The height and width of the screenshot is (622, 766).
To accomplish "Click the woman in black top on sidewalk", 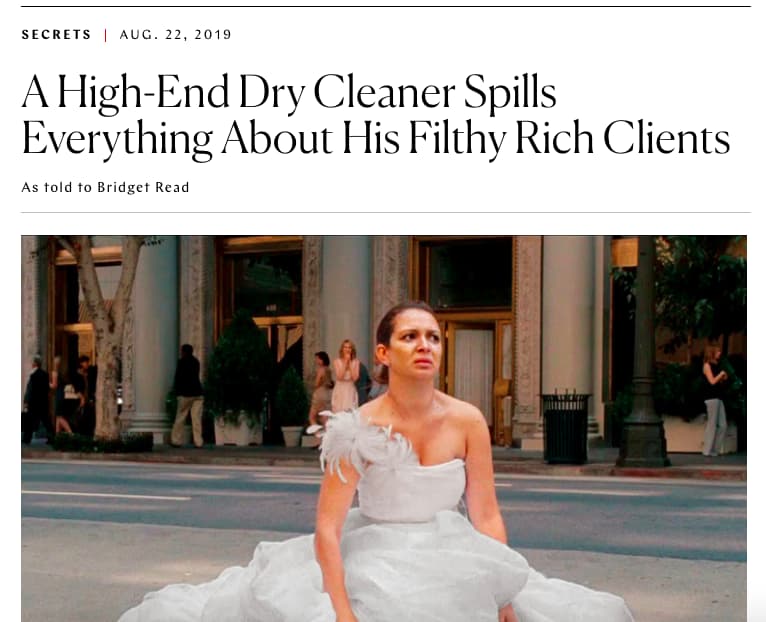I will 714,401.
